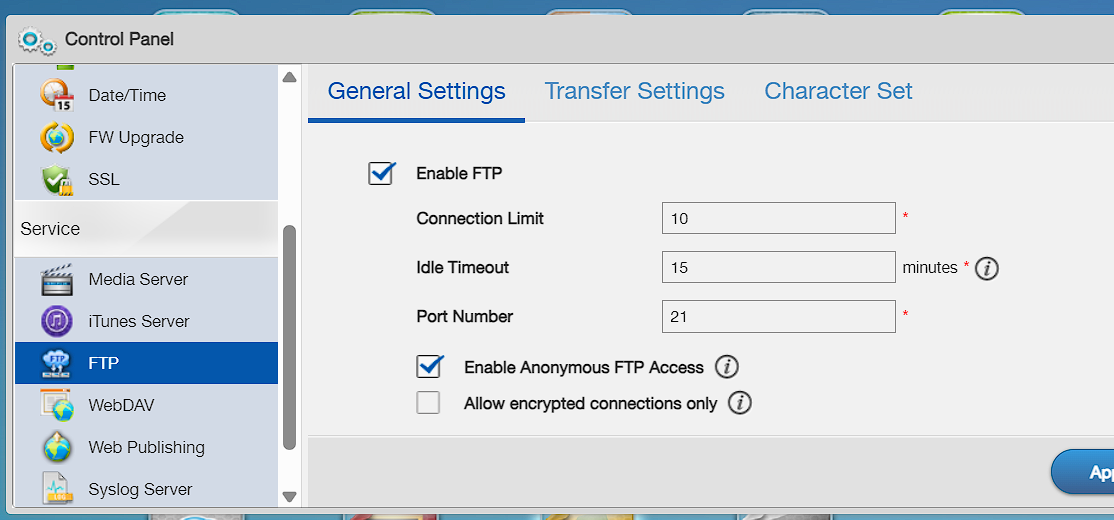Open the SSL shield icon

click(57, 180)
